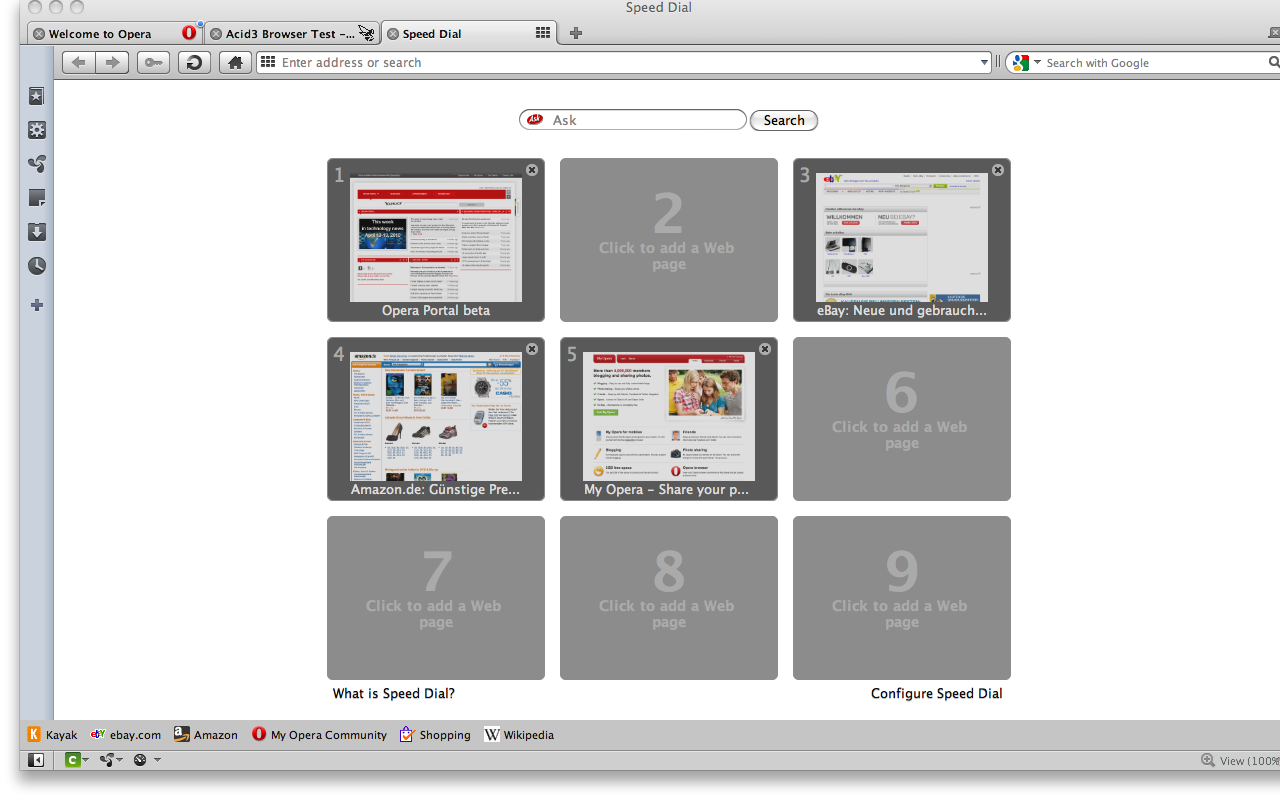Open the Opera Unite status bar dropdown
Image resolution: width=1280 pixels, height=800 pixels.
[x=111, y=760]
